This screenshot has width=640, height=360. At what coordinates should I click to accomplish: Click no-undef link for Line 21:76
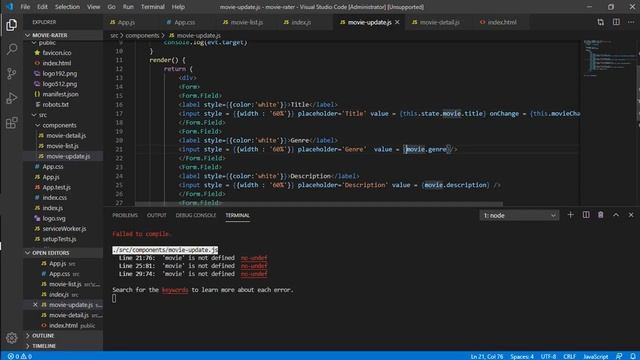tap(254, 258)
